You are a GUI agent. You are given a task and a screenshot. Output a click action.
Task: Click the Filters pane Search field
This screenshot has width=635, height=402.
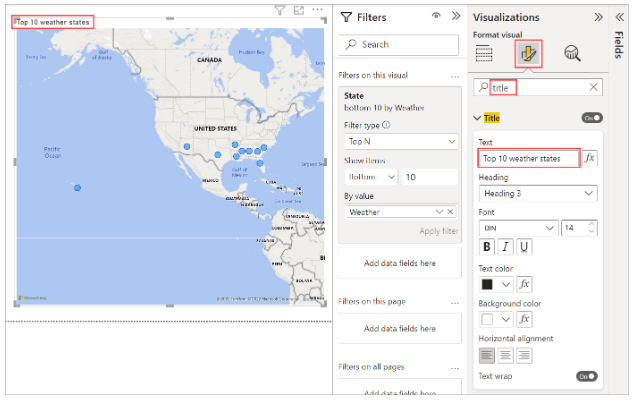(400, 45)
